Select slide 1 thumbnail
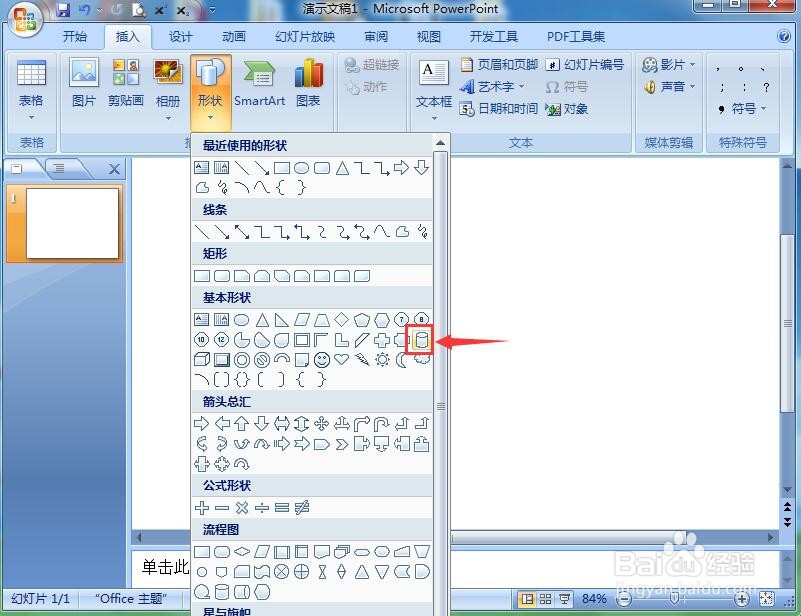 point(73,223)
